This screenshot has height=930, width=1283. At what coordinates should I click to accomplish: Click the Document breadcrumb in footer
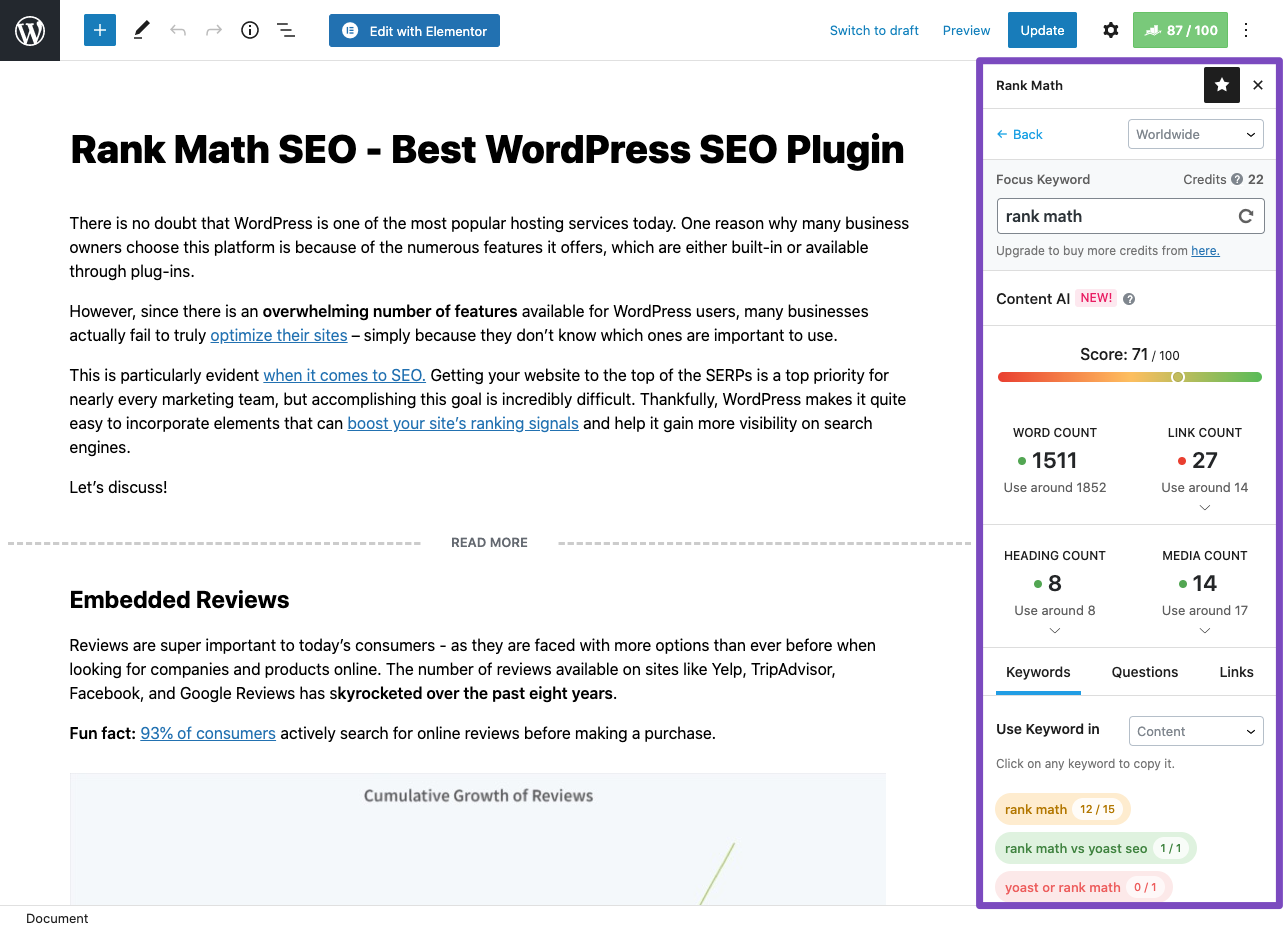(57, 918)
